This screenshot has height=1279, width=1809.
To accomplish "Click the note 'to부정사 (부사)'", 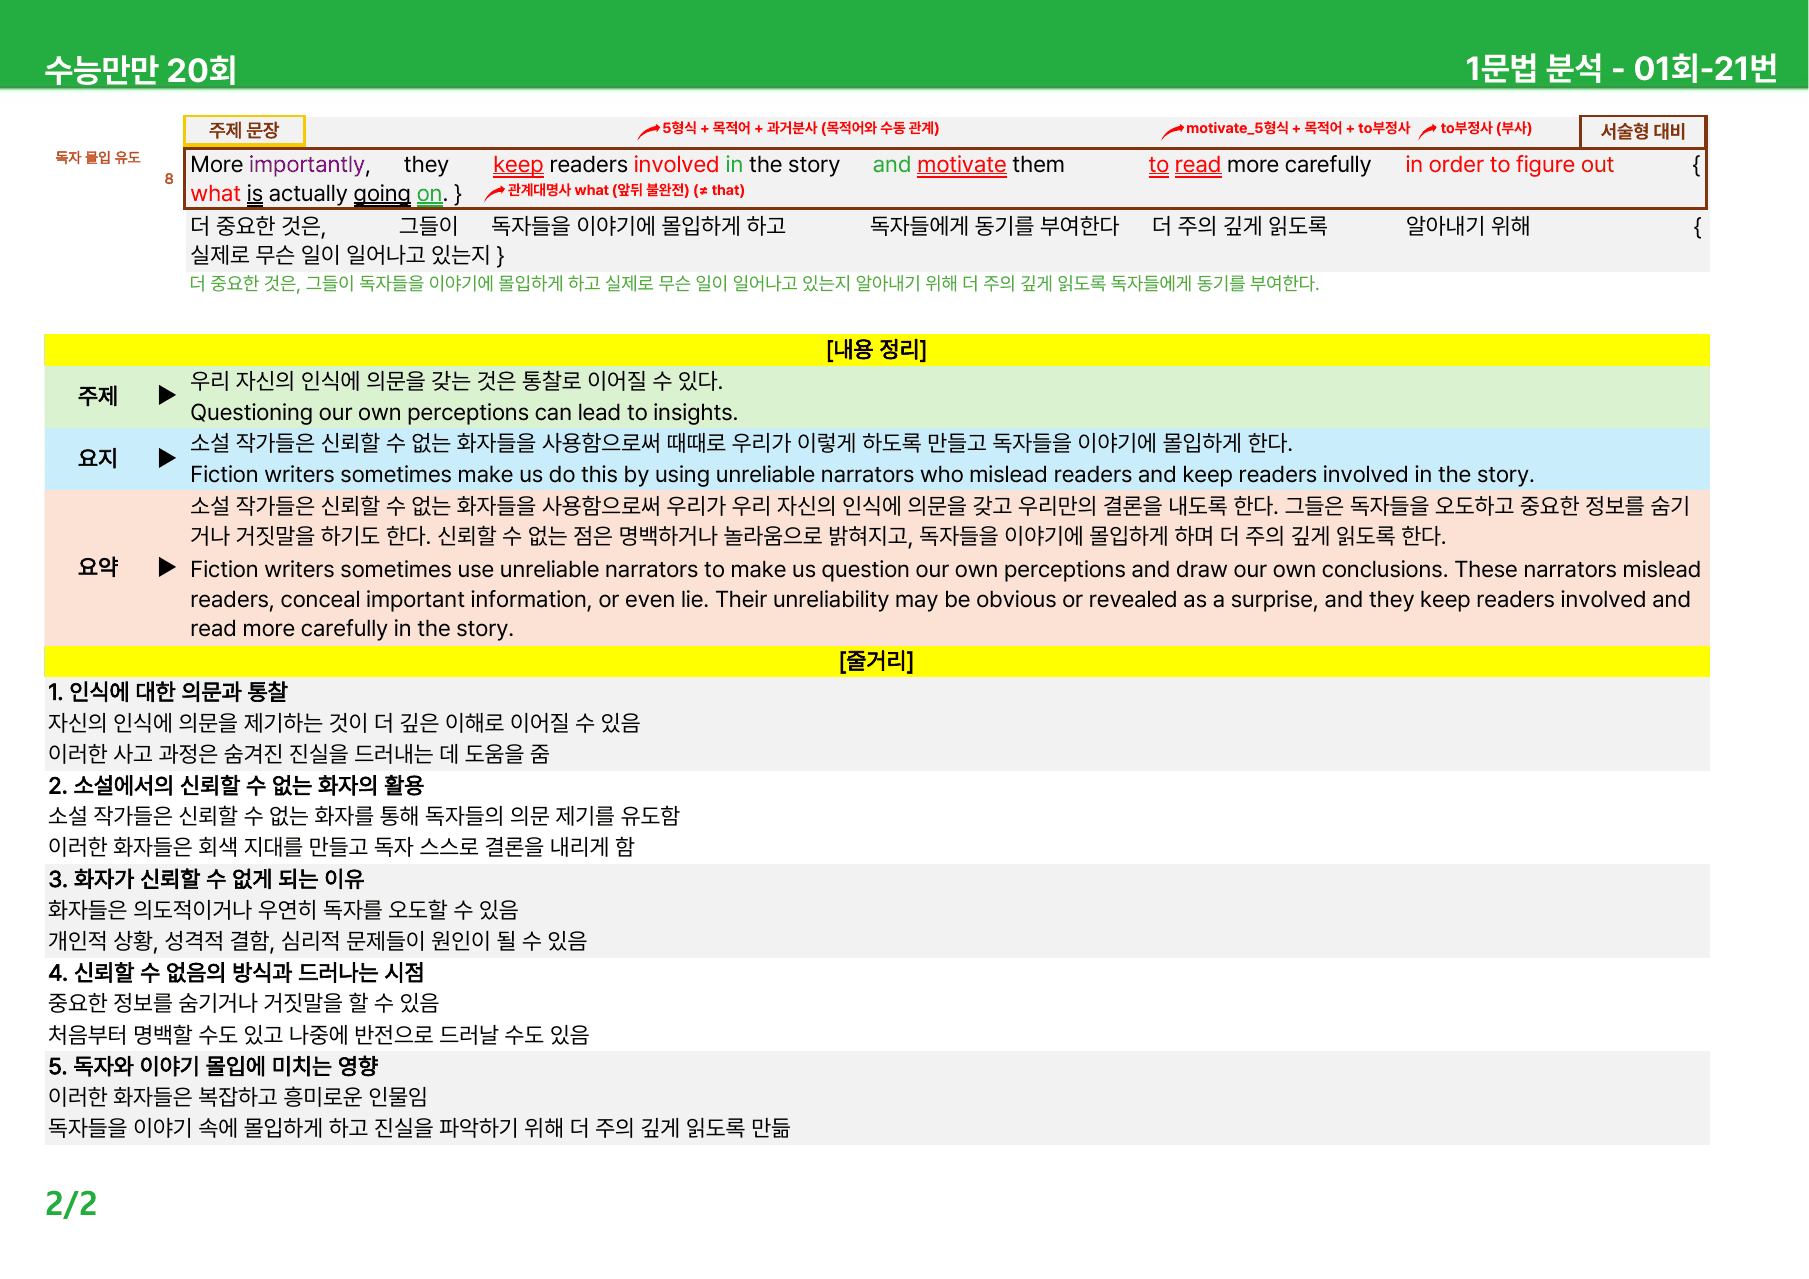I will (1486, 128).
